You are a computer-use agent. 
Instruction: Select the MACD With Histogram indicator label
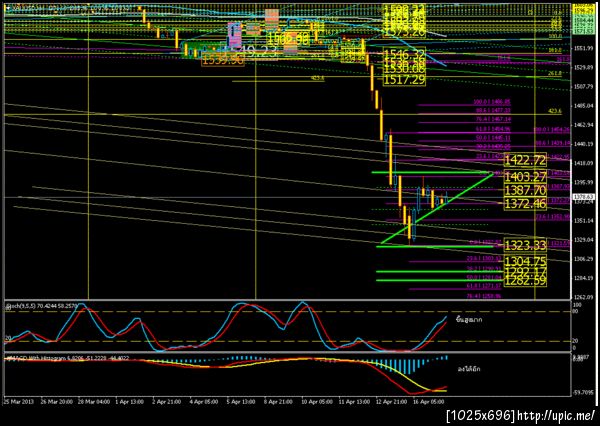click(67, 358)
